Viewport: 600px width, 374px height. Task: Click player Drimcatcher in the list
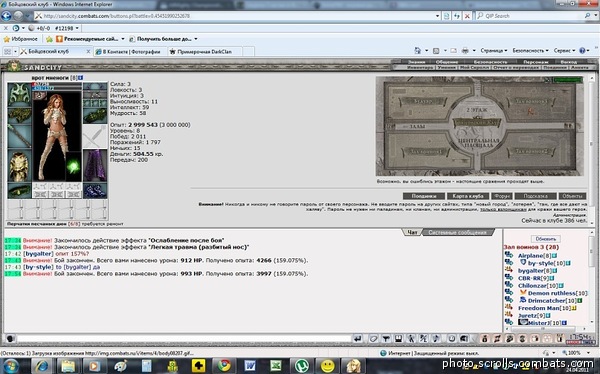547,301
